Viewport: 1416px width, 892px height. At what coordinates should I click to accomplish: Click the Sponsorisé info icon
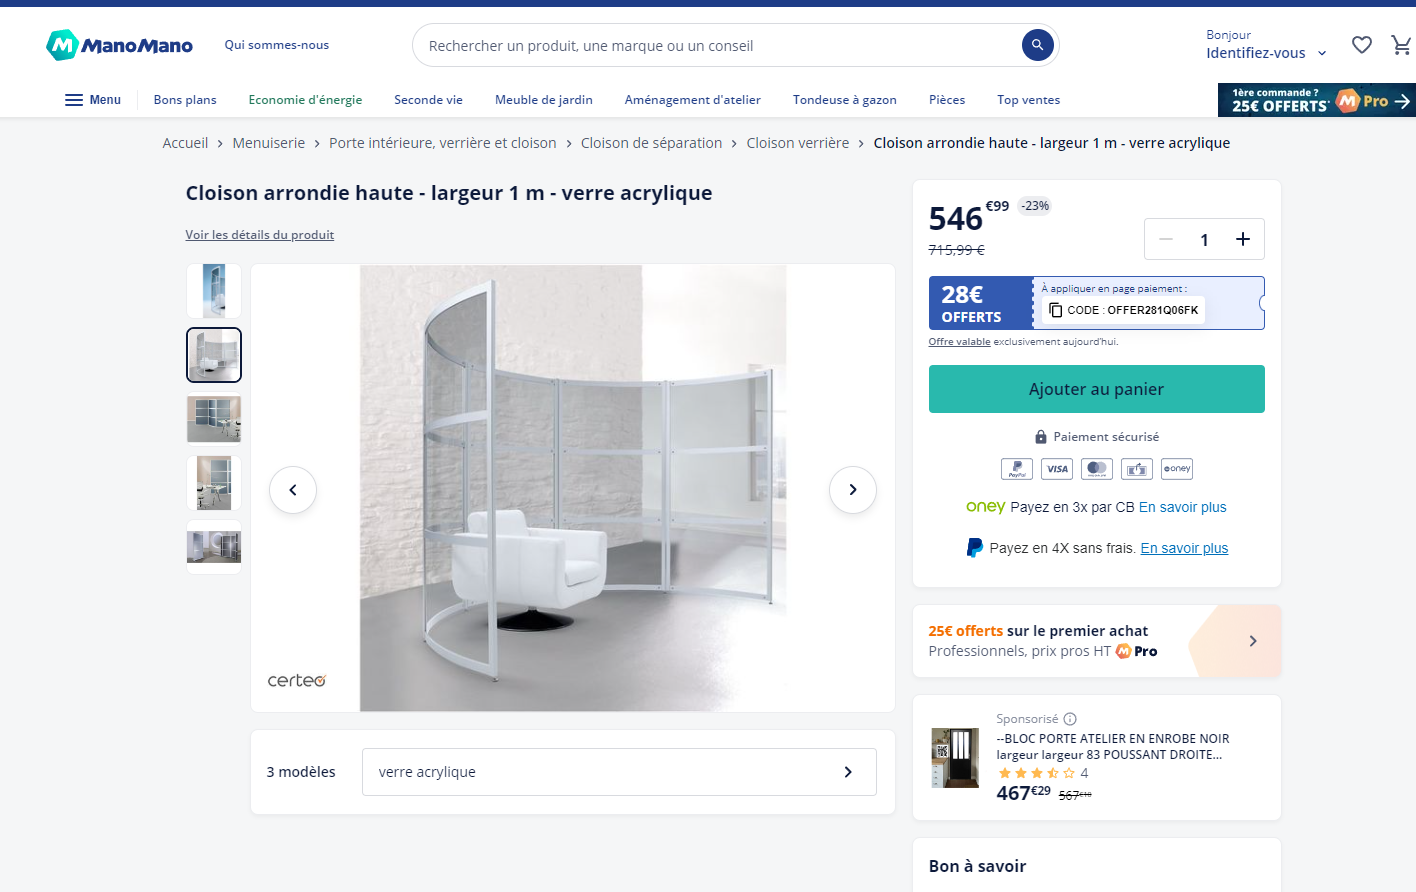tap(1070, 719)
